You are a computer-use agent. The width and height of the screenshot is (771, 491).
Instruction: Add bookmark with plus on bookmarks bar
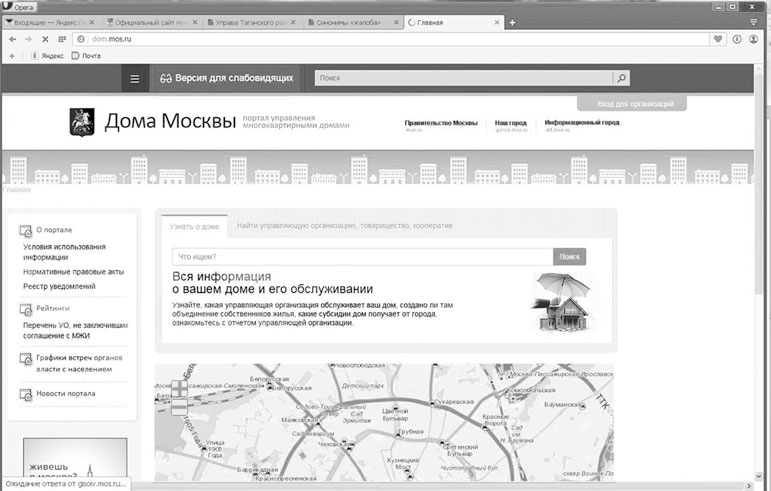(x=12, y=56)
